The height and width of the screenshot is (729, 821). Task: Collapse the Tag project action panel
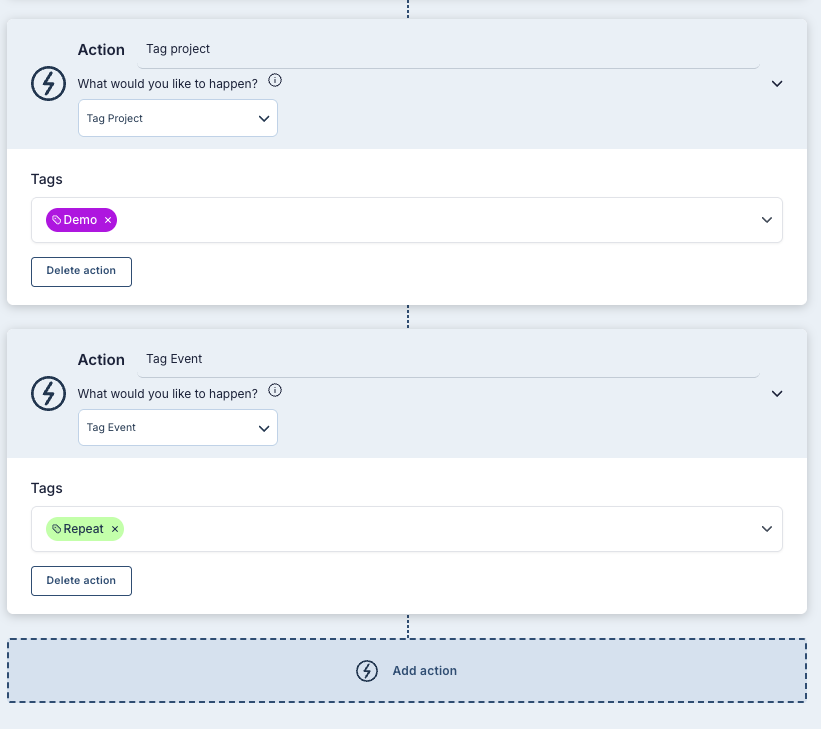pyautogui.click(x=777, y=84)
